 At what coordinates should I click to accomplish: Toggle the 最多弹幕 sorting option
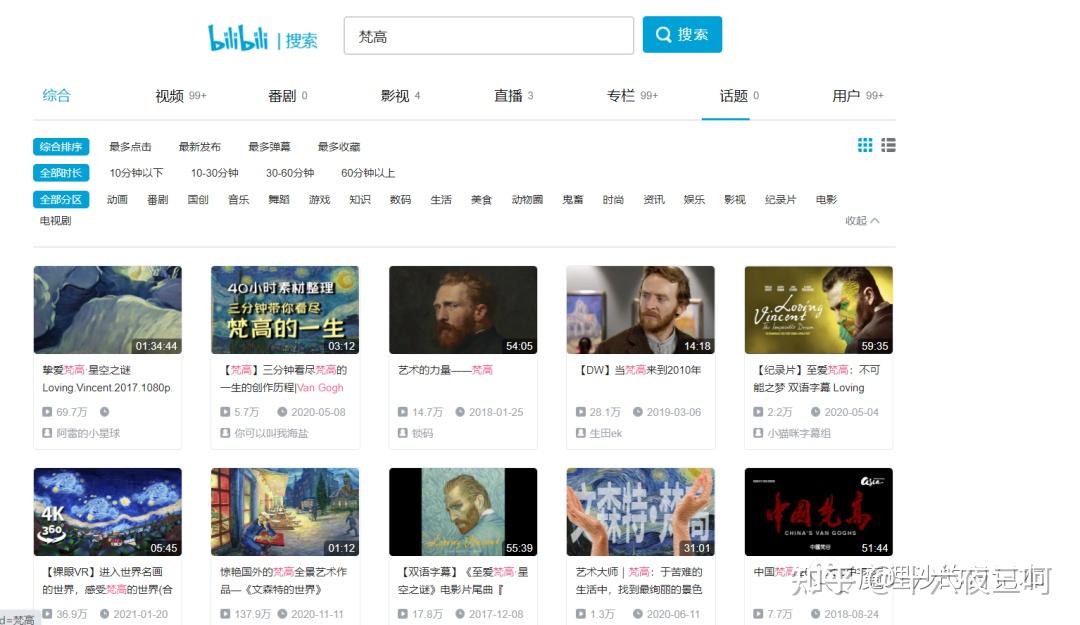(x=269, y=145)
